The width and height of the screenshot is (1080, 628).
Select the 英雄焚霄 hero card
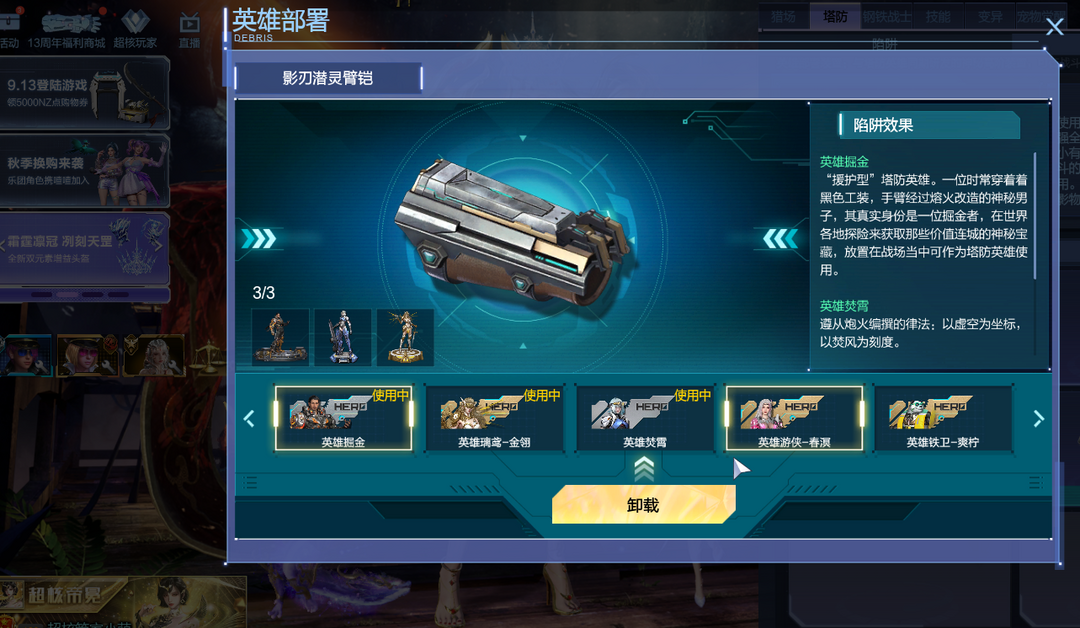click(x=645, y=418)
